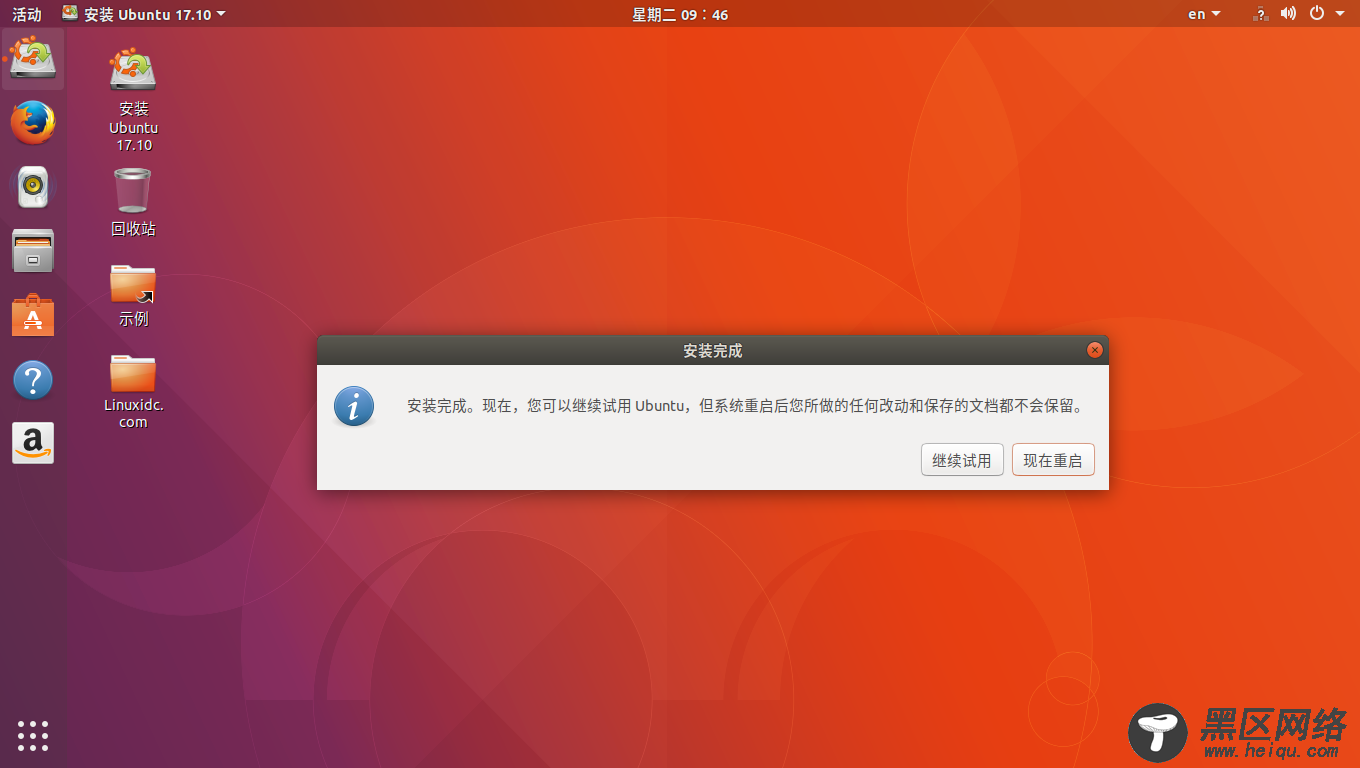The height and width of the screenshot is (768, 1360).
Task: Open the Files manager from dock
Action: point(33,250)
